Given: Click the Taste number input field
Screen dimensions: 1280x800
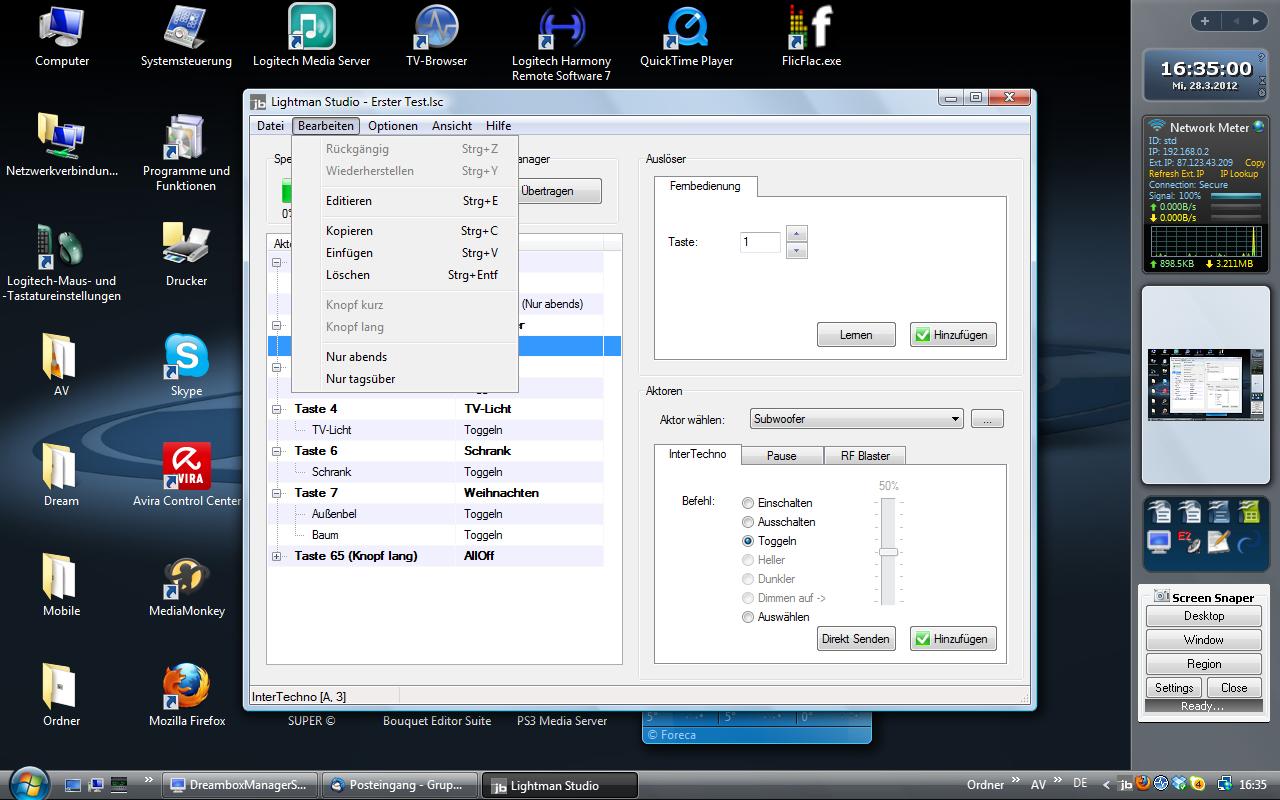Looking at the screenshot, I should [760, 242].
